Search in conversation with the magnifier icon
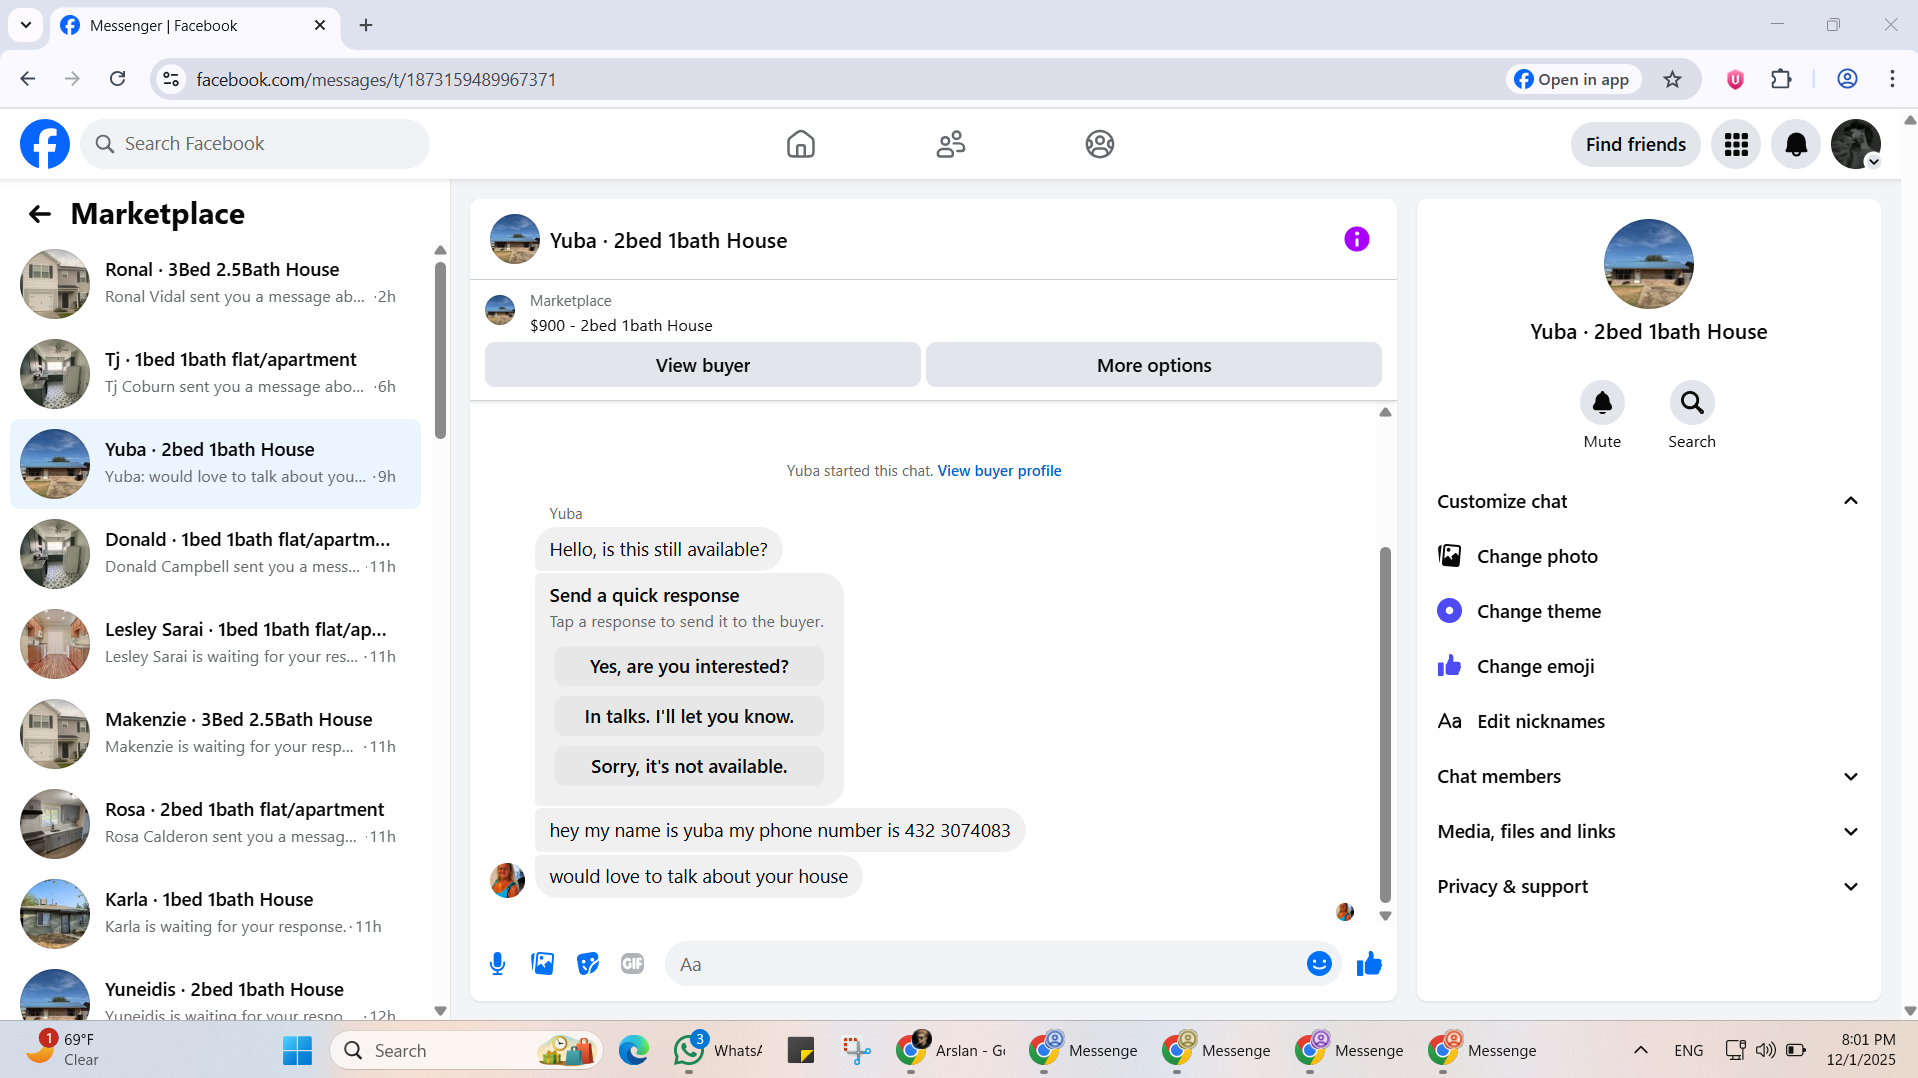 1692,403
